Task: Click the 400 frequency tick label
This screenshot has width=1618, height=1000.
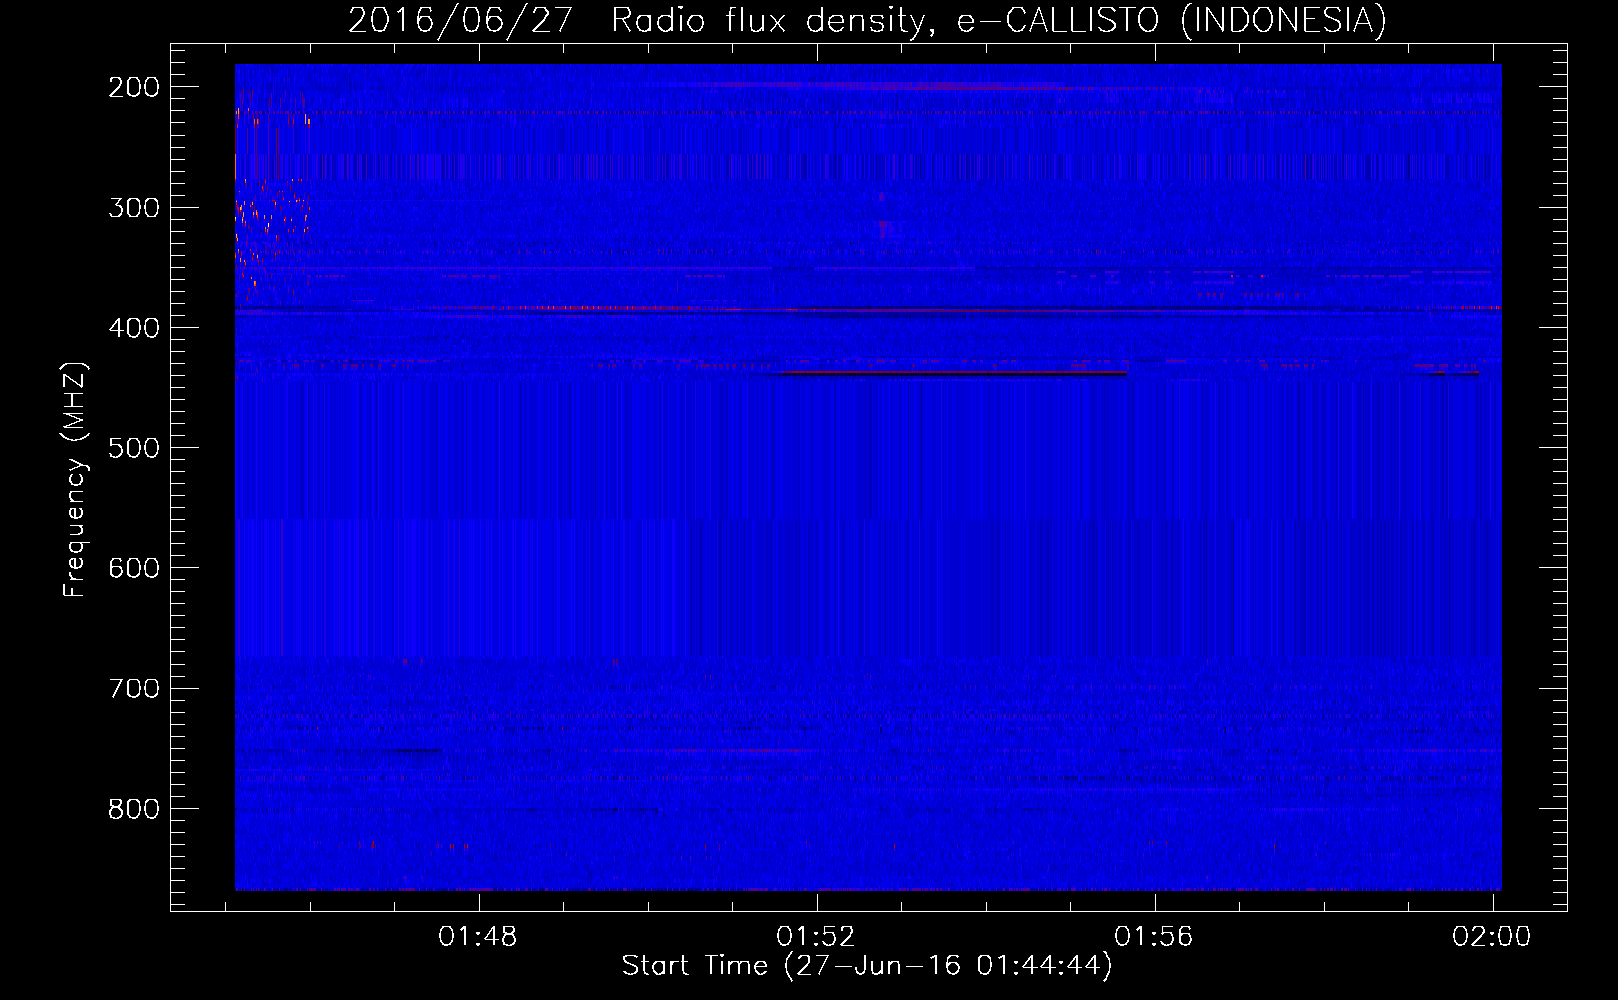Action: point(134,328)
